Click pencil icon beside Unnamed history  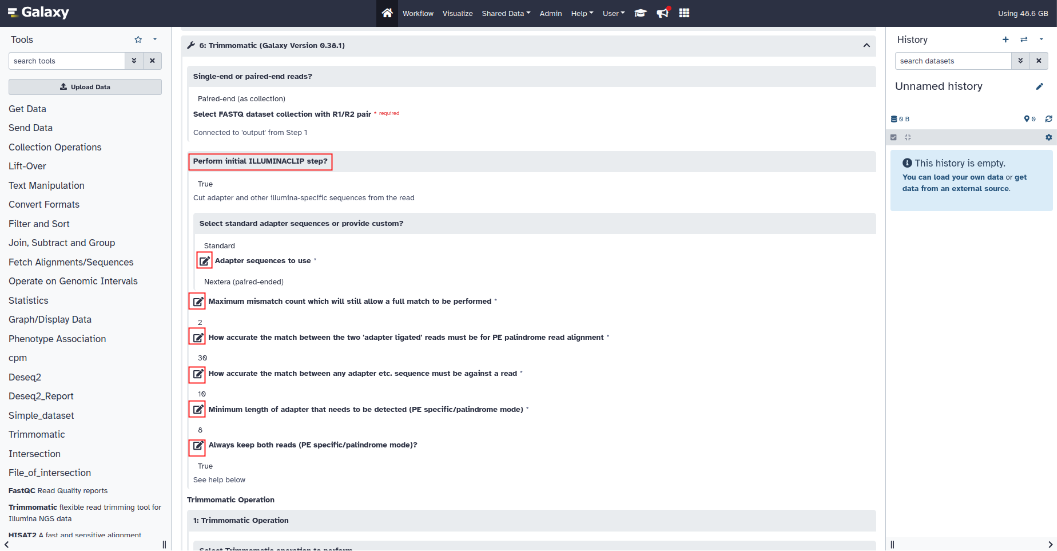tap(1039, 87)
